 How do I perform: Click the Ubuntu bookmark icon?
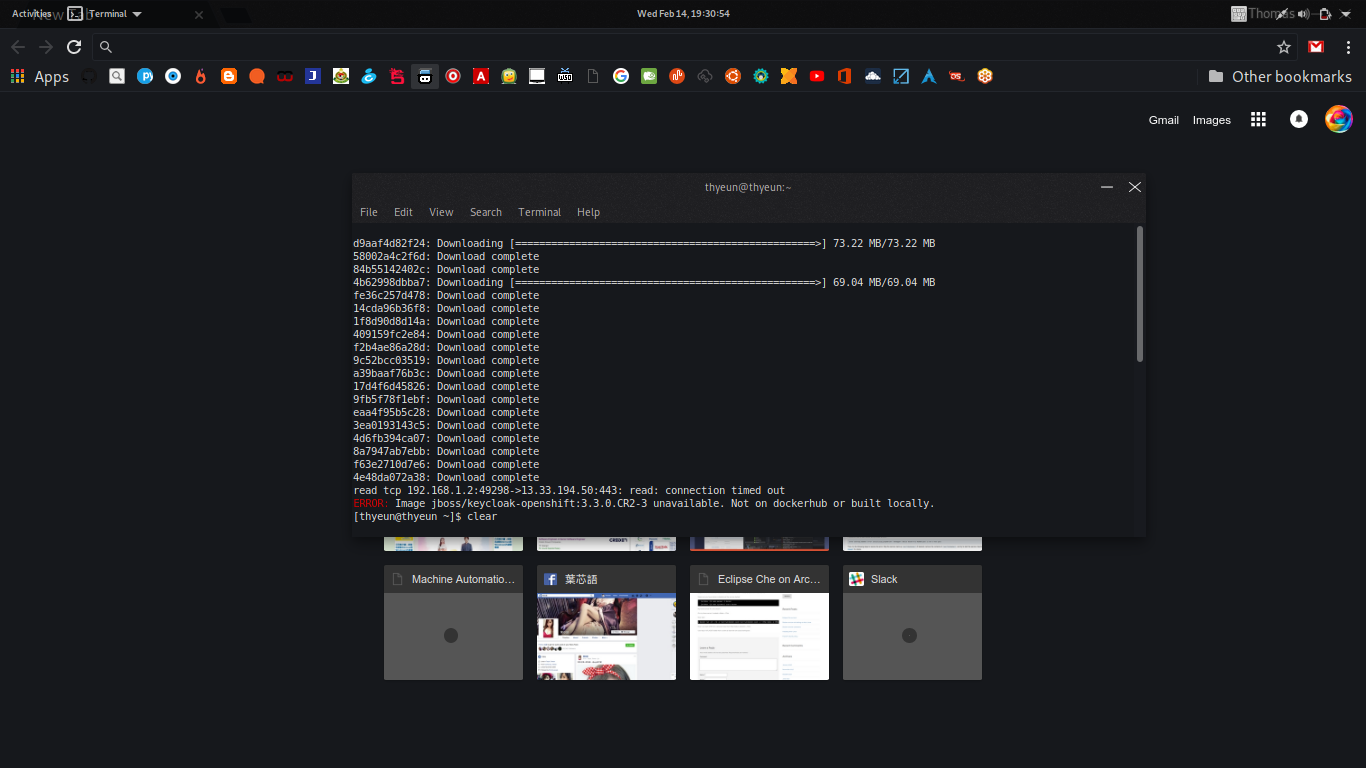(733, 76)
